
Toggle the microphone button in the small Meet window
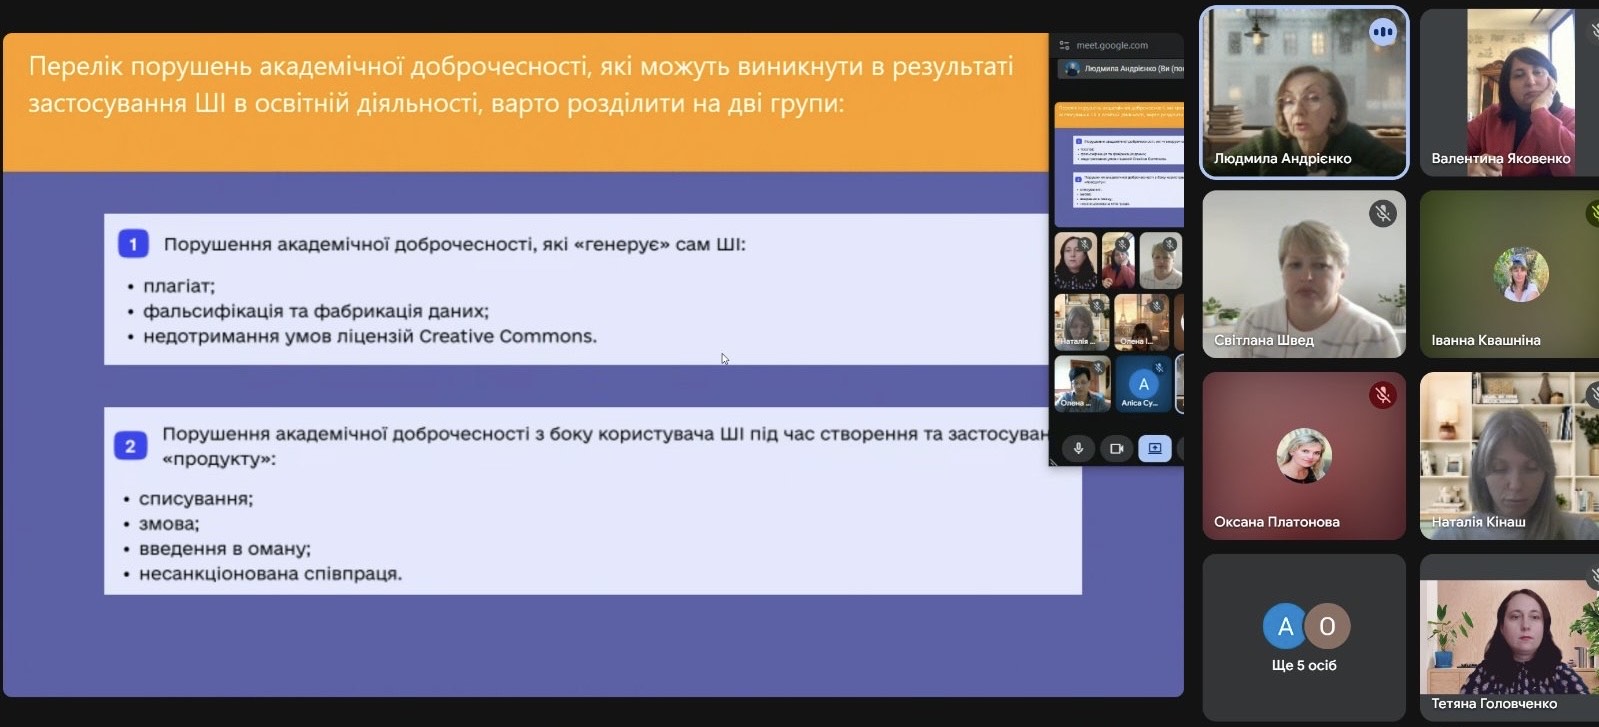pos(1078,449)
